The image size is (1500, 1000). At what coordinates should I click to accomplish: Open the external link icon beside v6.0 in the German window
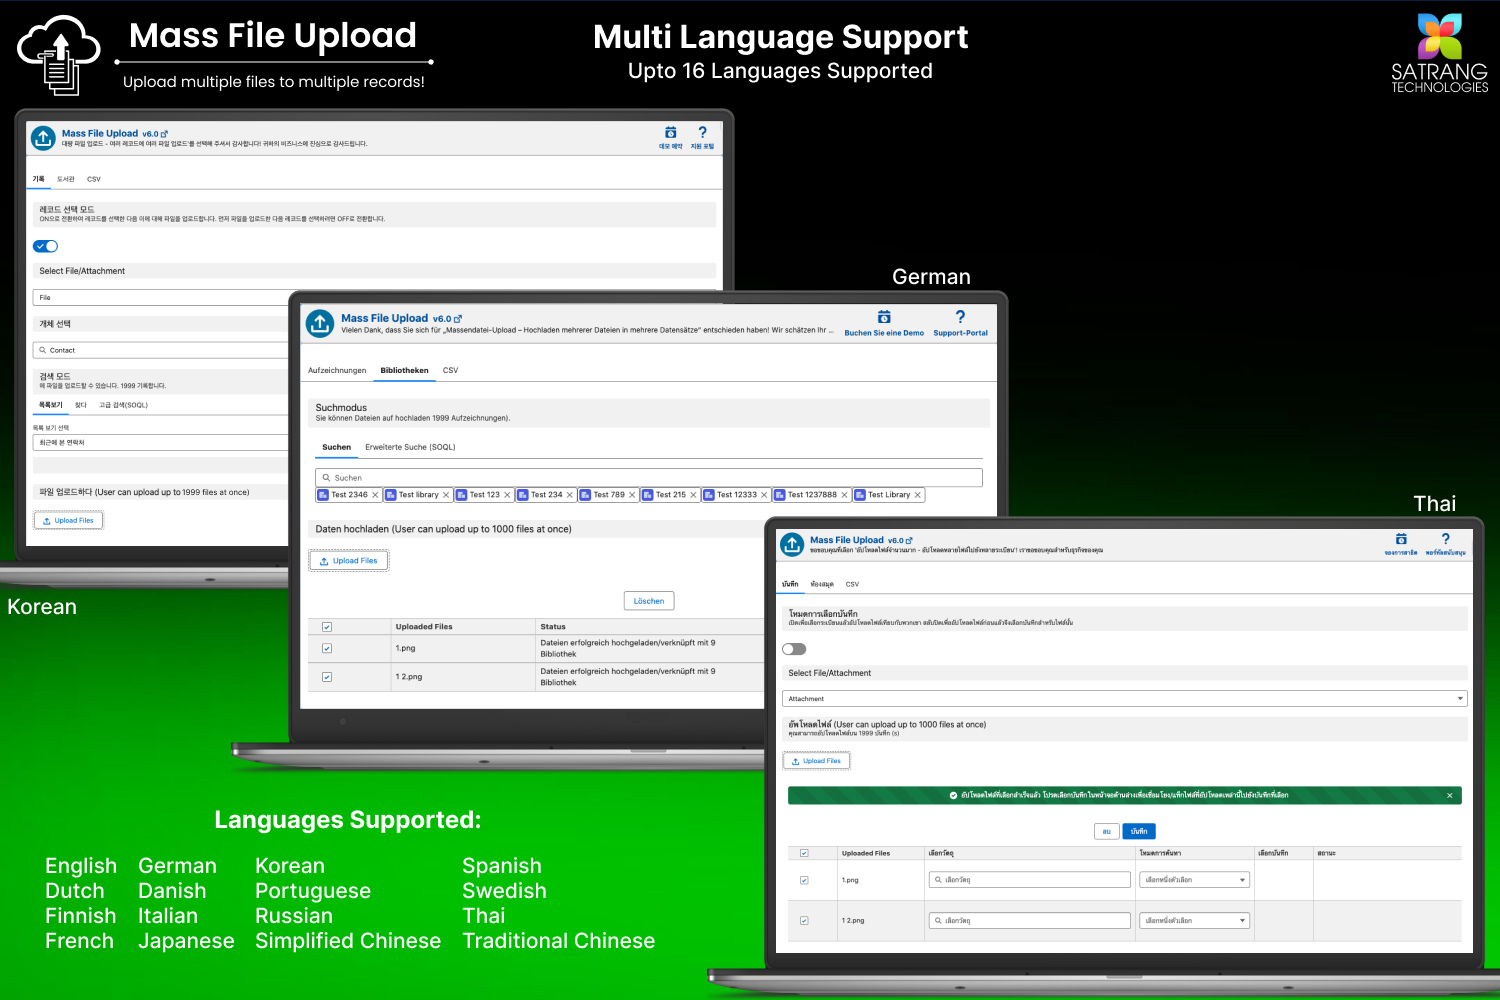pyautogui.click(x=458, y=319)
